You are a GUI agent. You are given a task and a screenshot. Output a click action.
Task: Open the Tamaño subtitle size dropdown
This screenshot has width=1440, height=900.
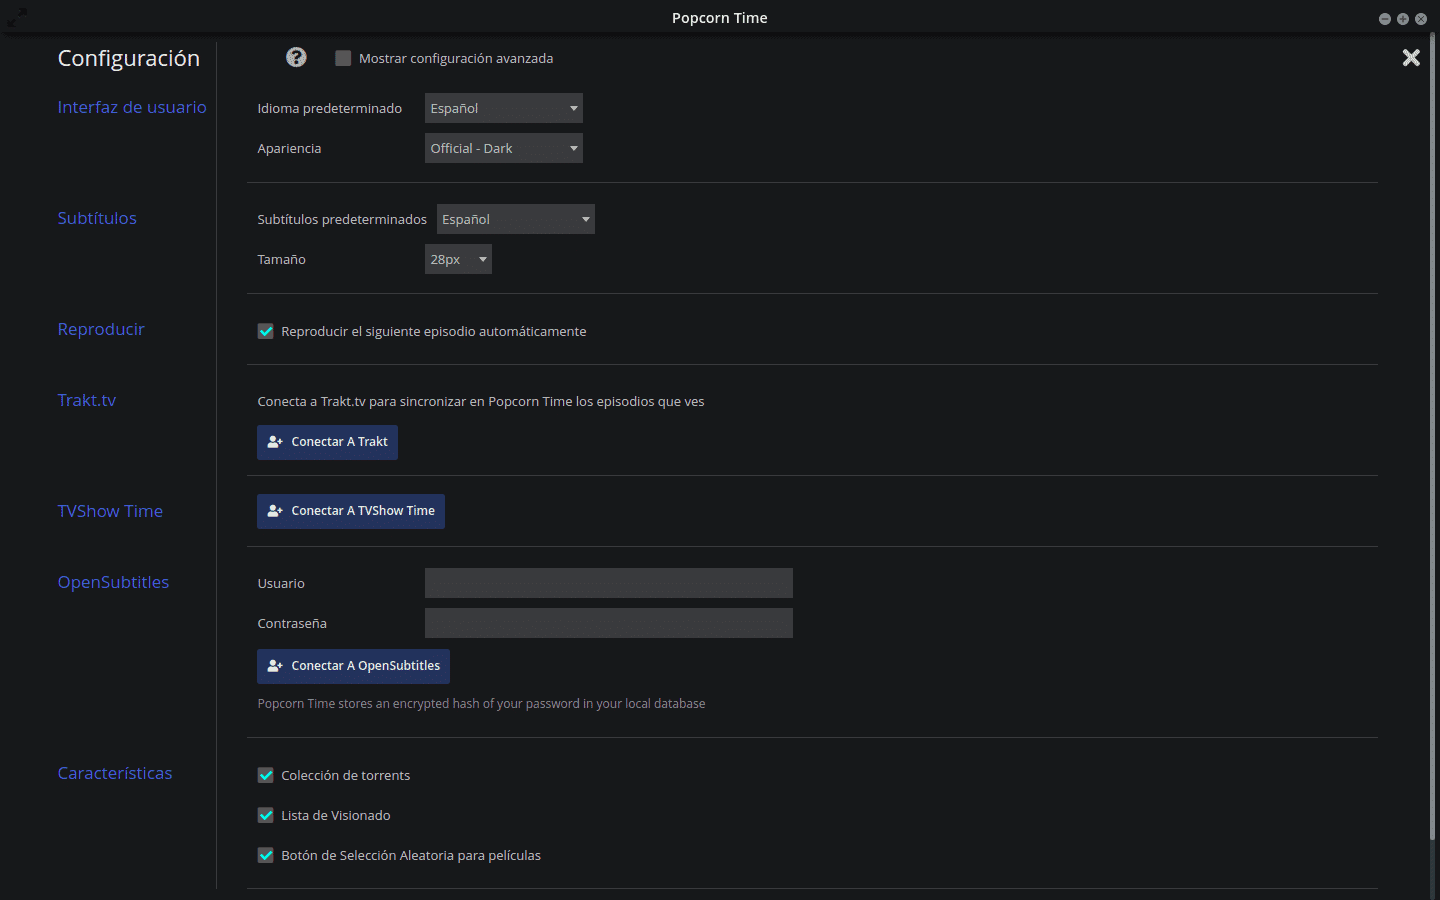[458, 259]
